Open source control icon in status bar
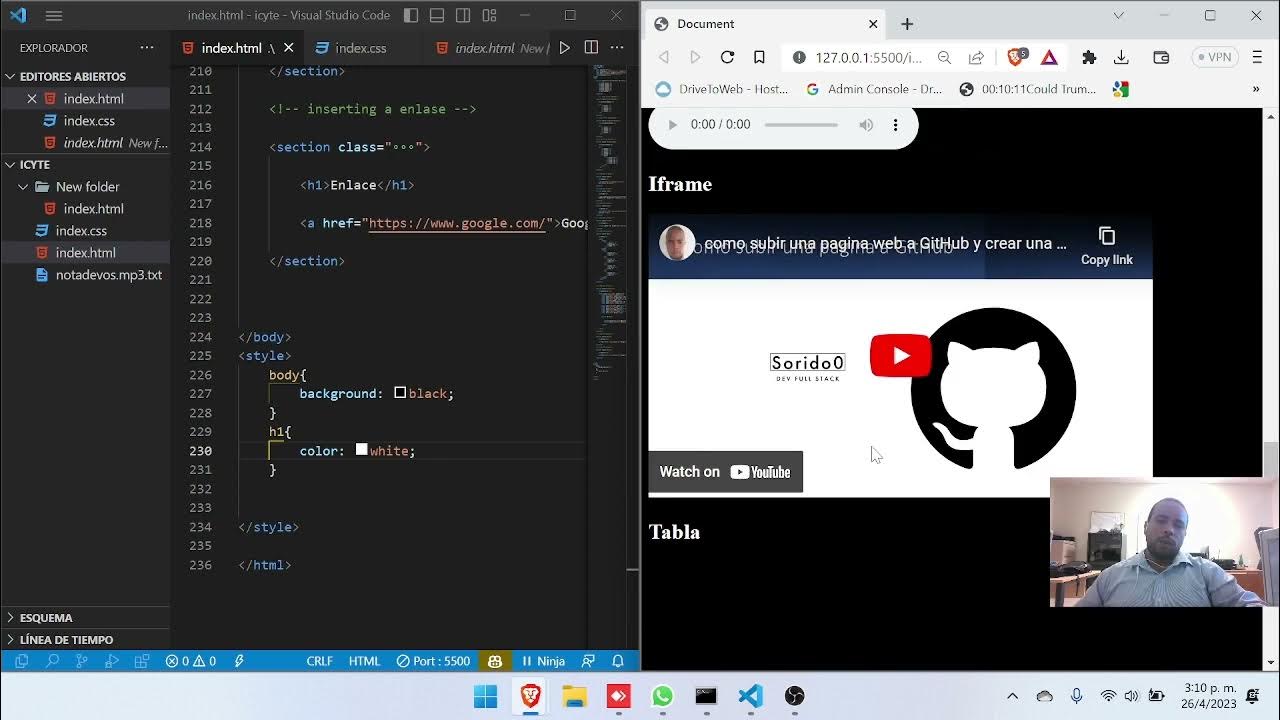 82,661
